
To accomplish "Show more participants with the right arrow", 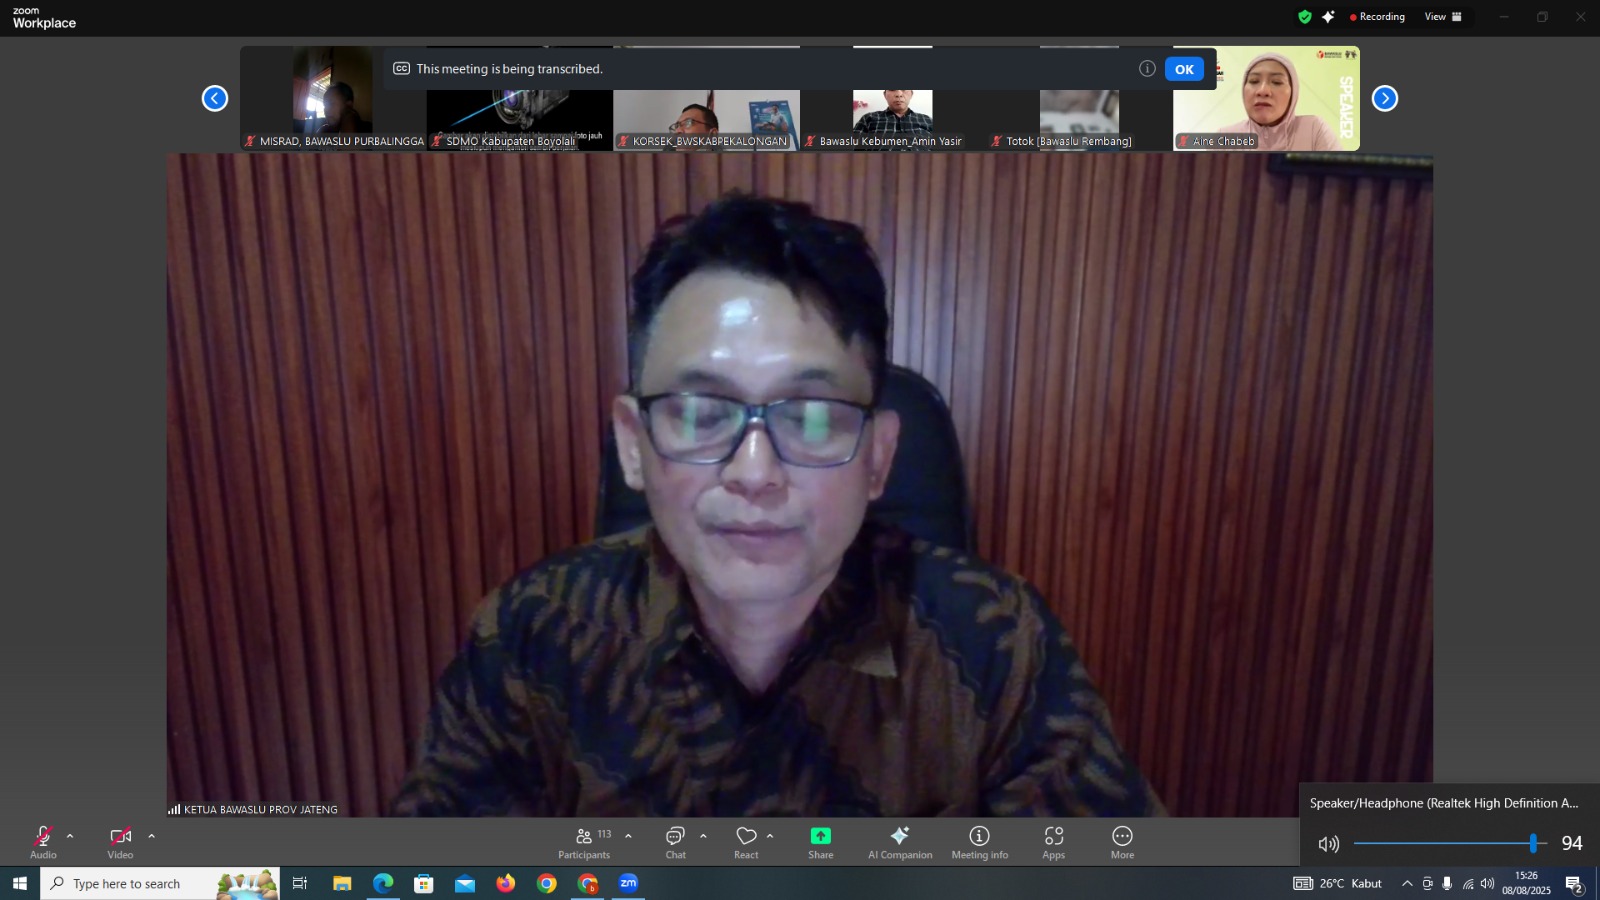I will point(1384,97).
